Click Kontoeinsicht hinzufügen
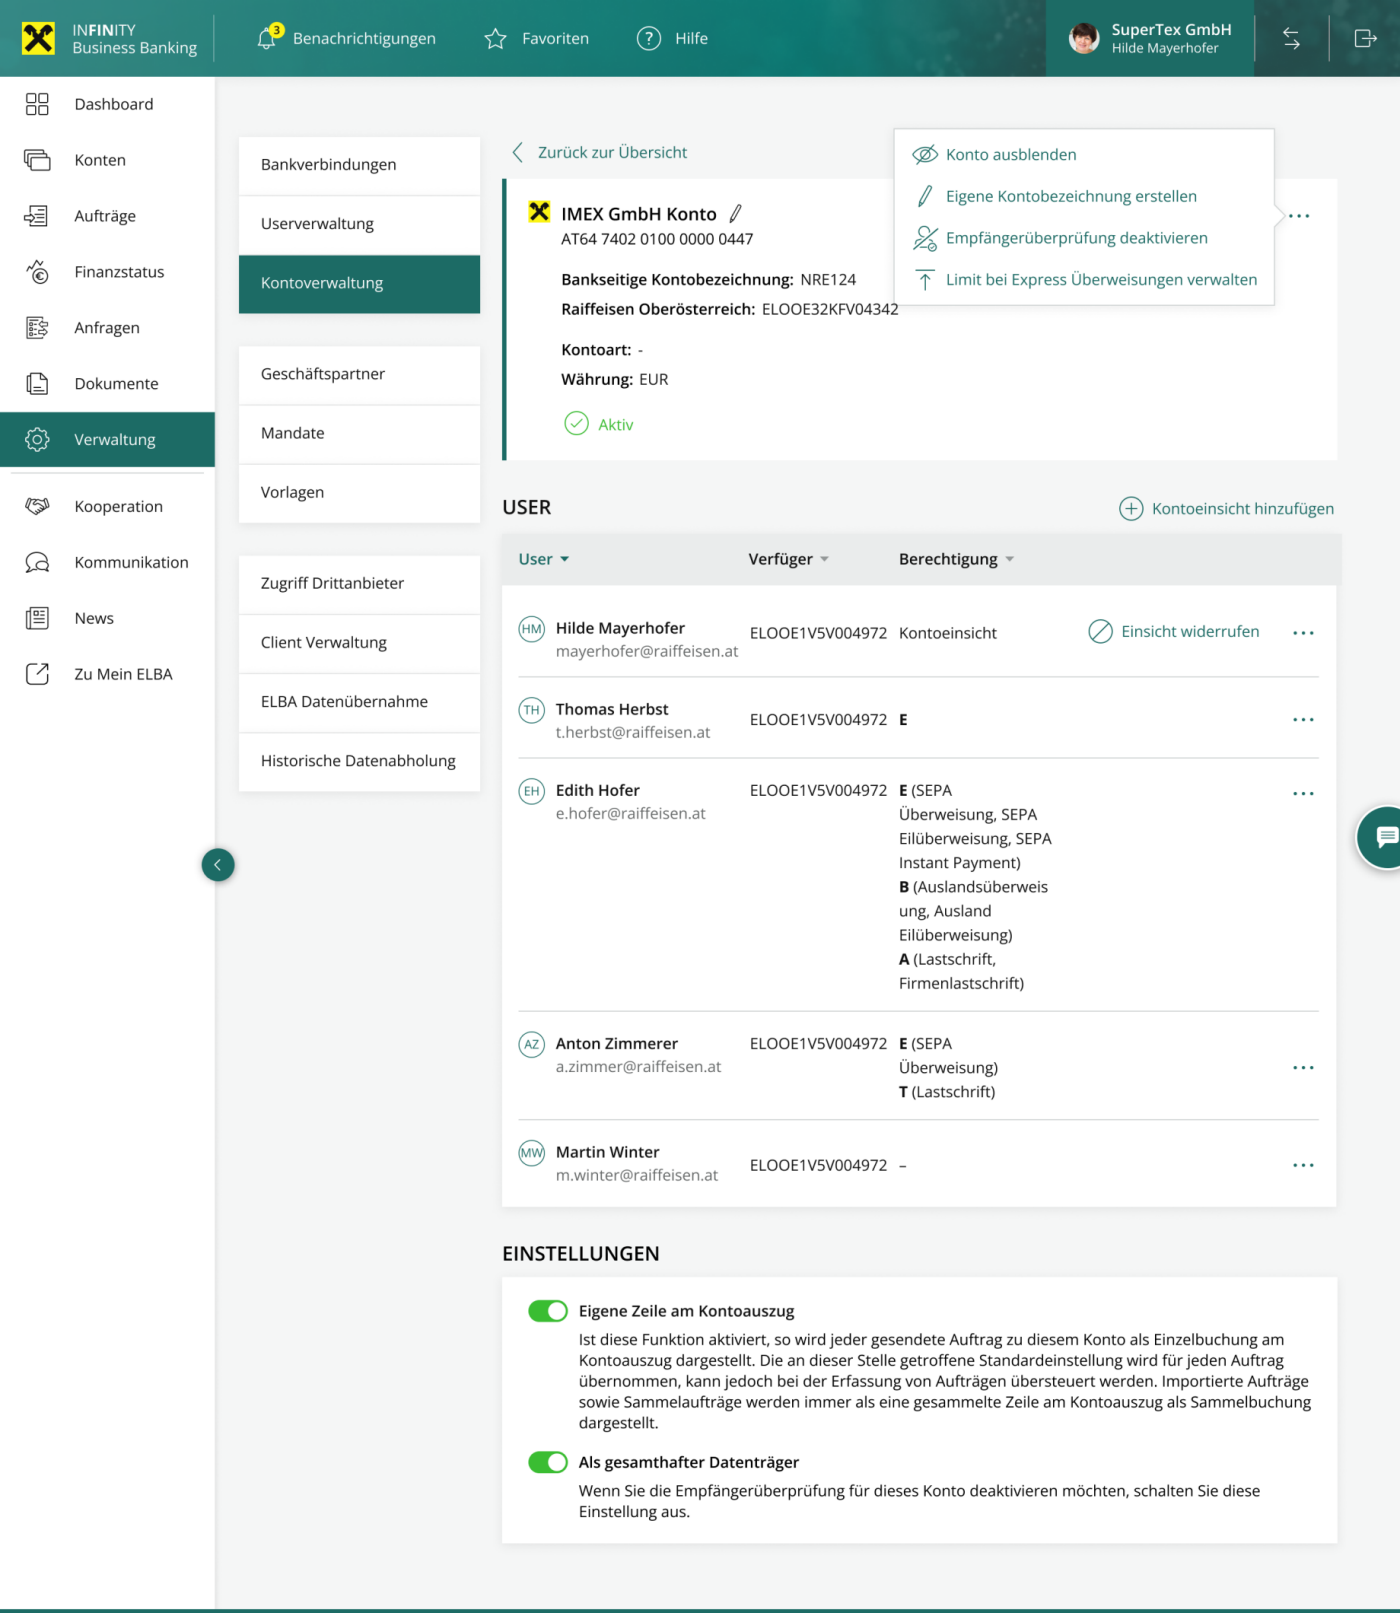Image resolution: width=1400 pixels, height=1613 pixels. (1226, 509)
